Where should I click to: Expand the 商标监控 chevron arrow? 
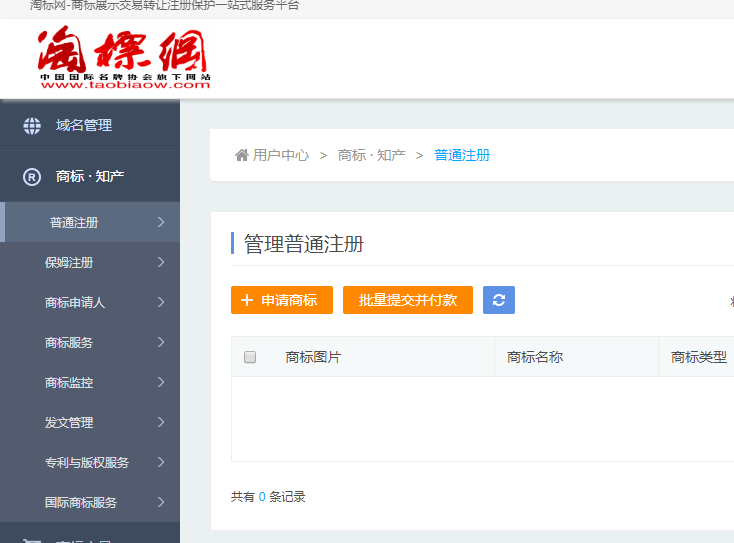[x=161, y=382]
